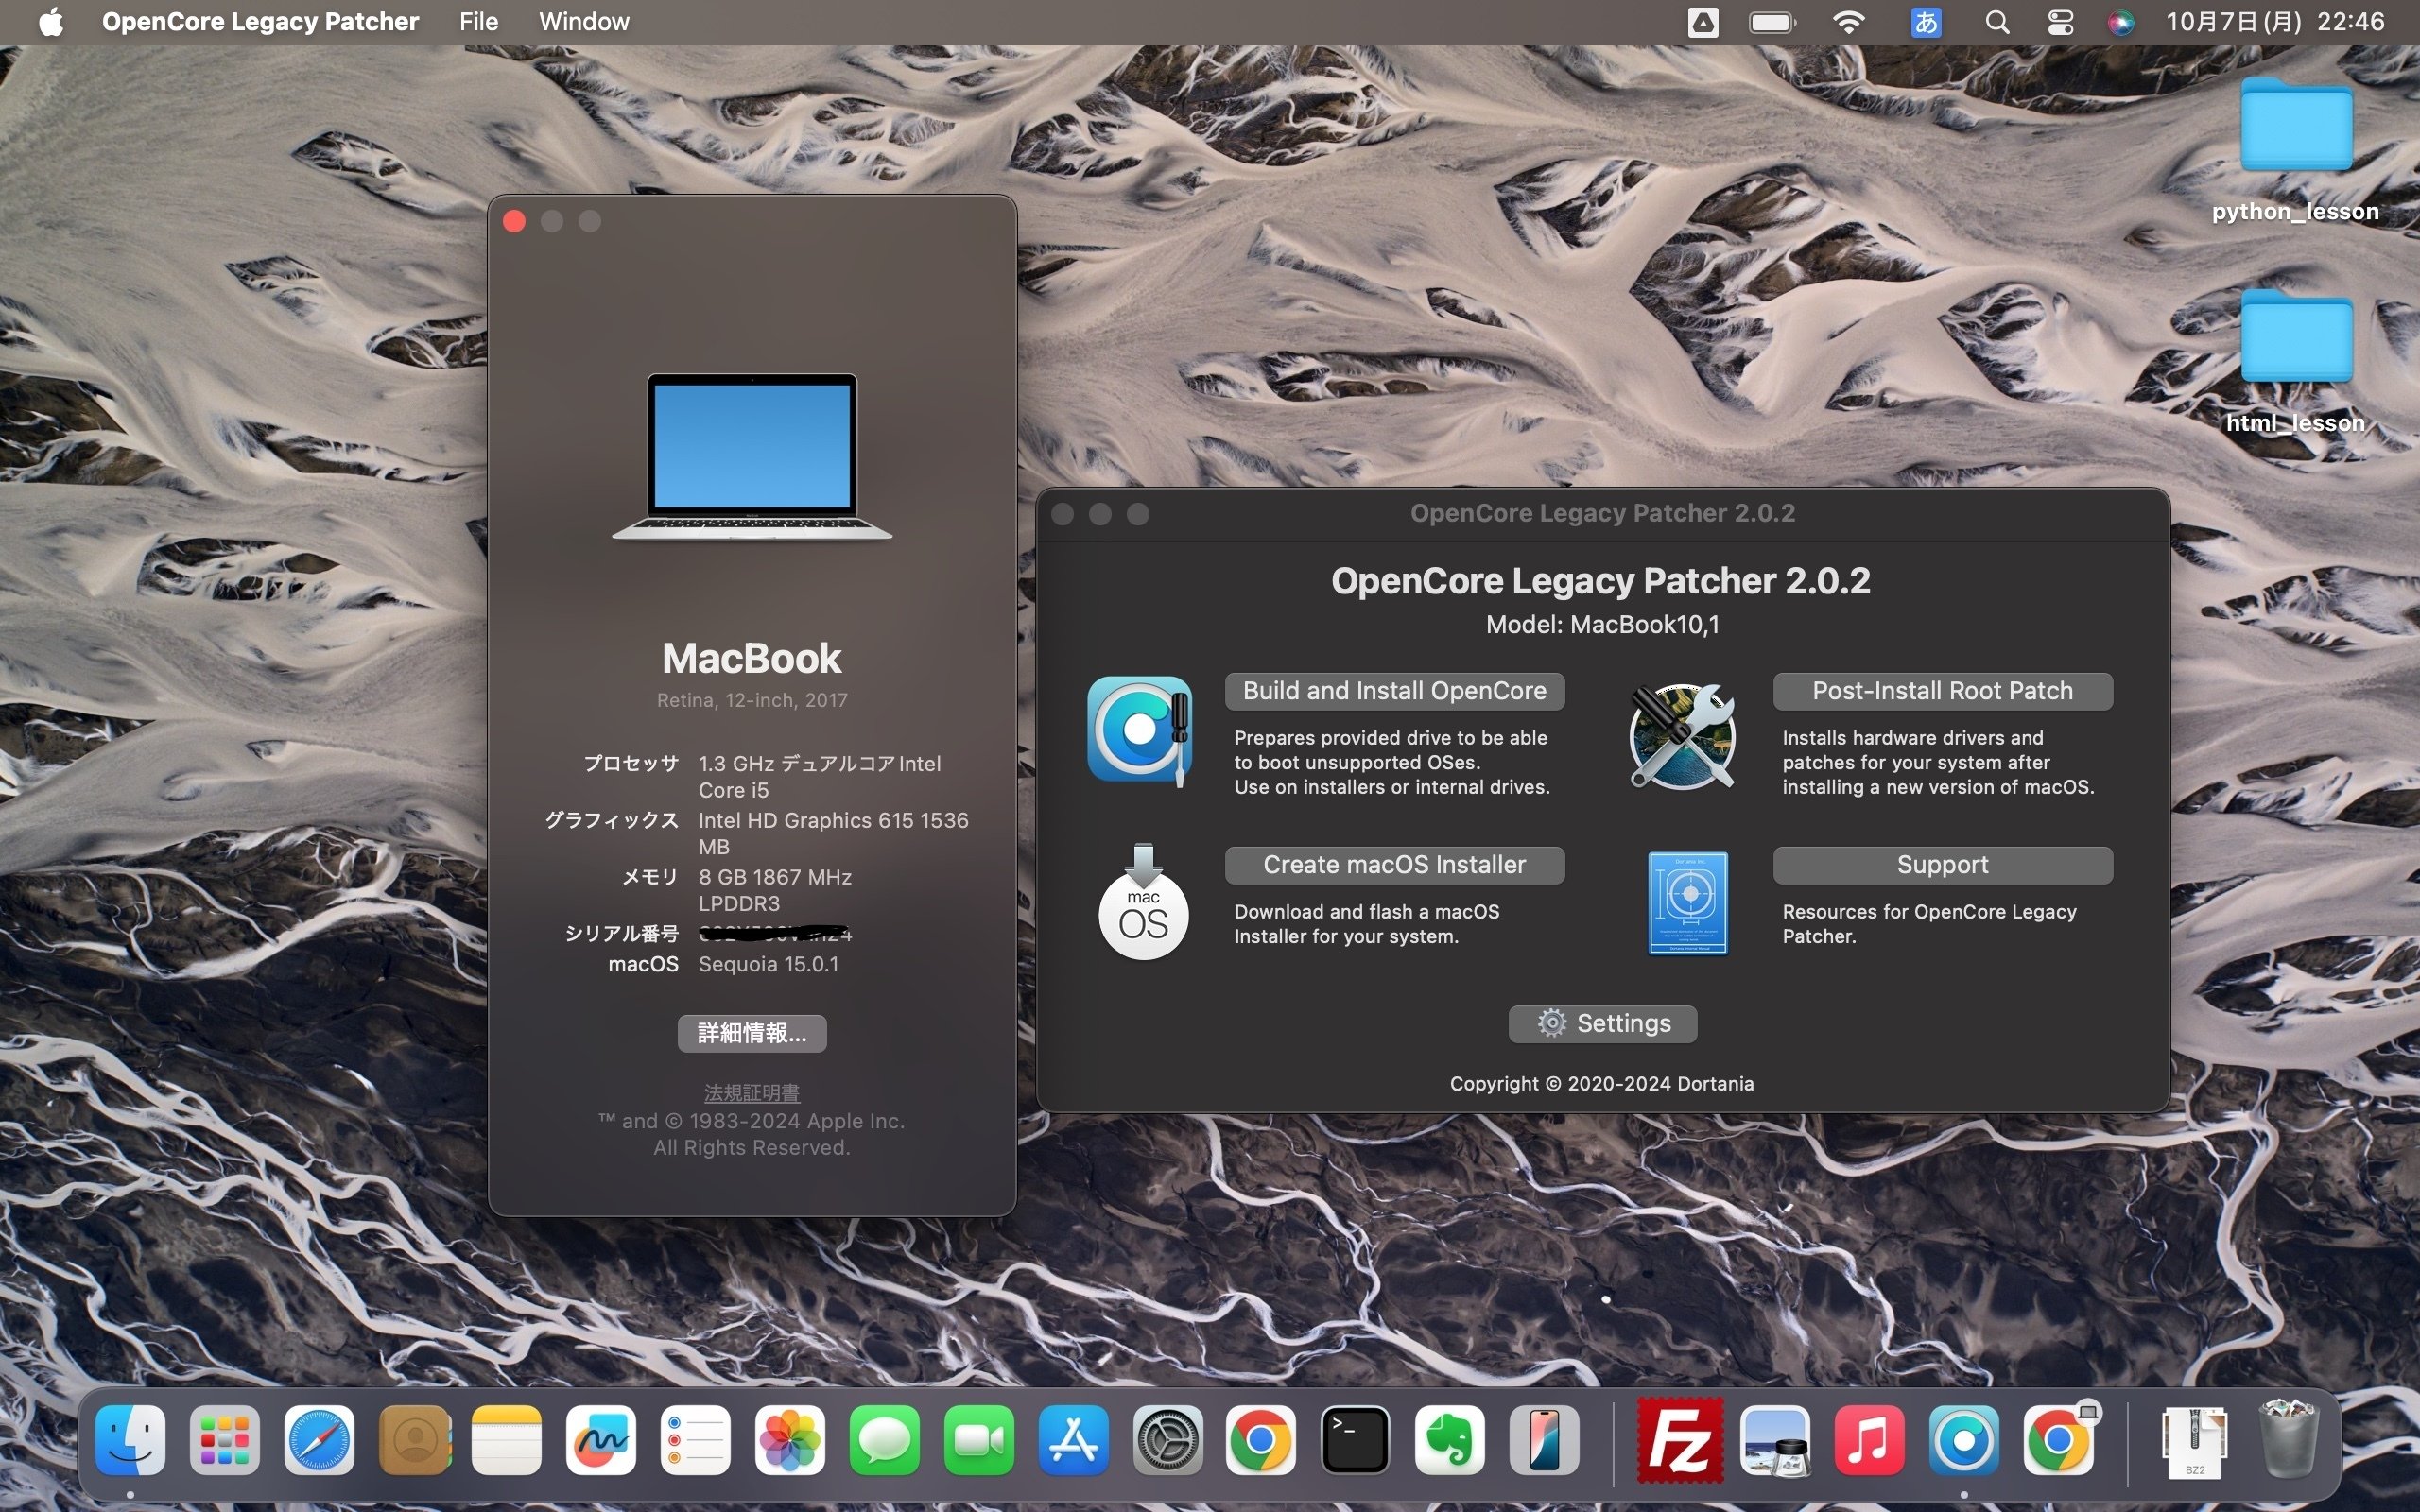Open iPhone Mirroring in the Dock

click(1544, 1440)
